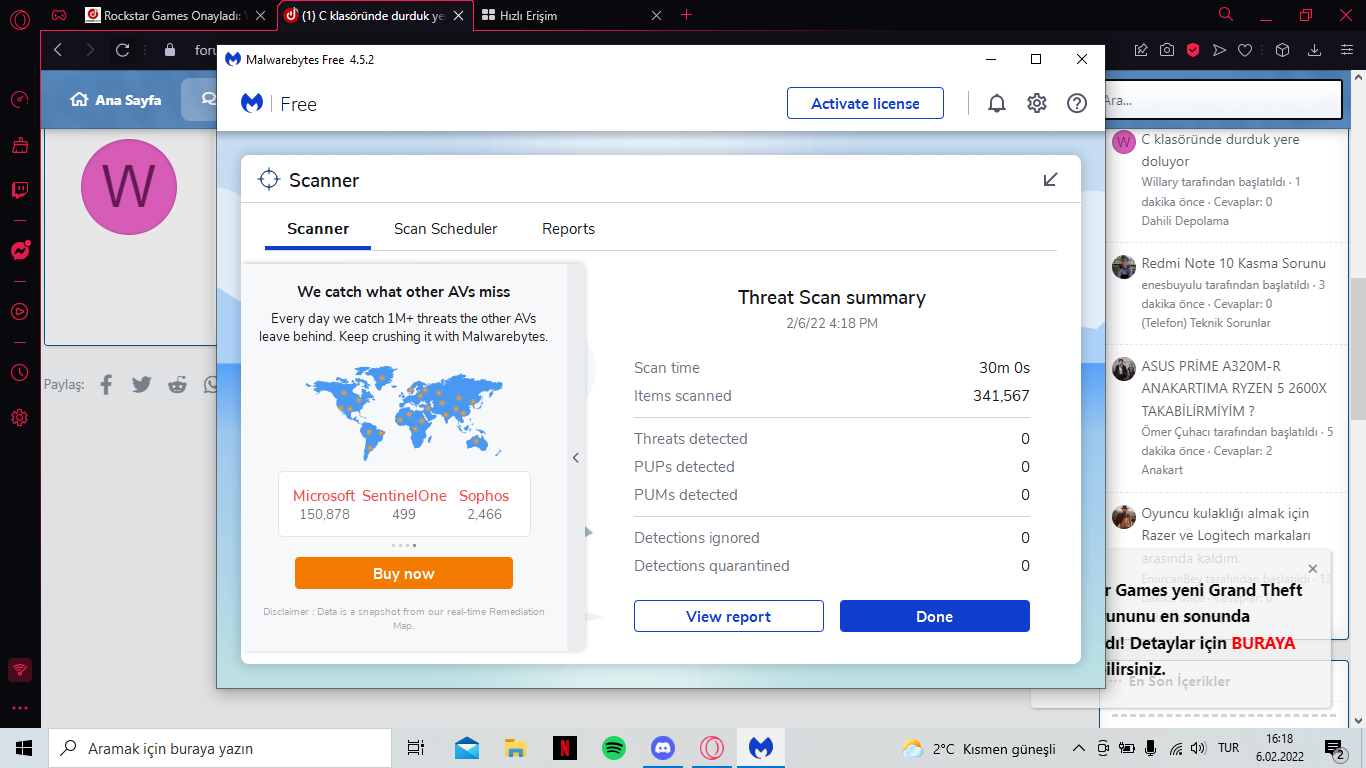
Task: Open a new browser tab
Action: coord(686,15)
